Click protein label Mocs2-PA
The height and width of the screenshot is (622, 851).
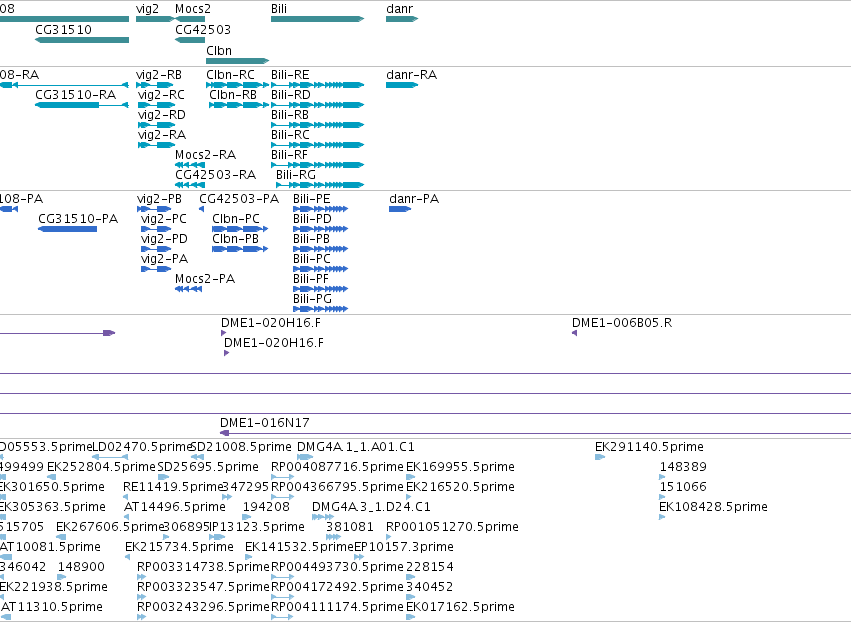[205, 280]
